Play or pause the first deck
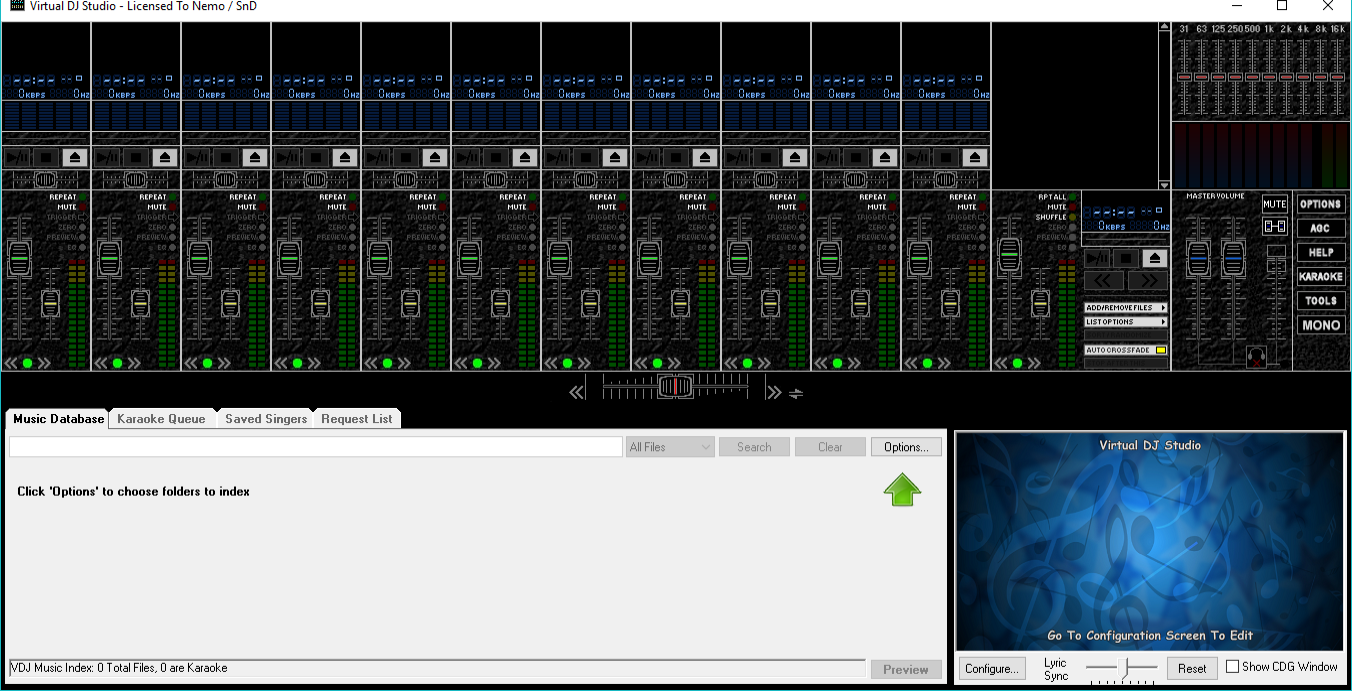 [16, 157]
